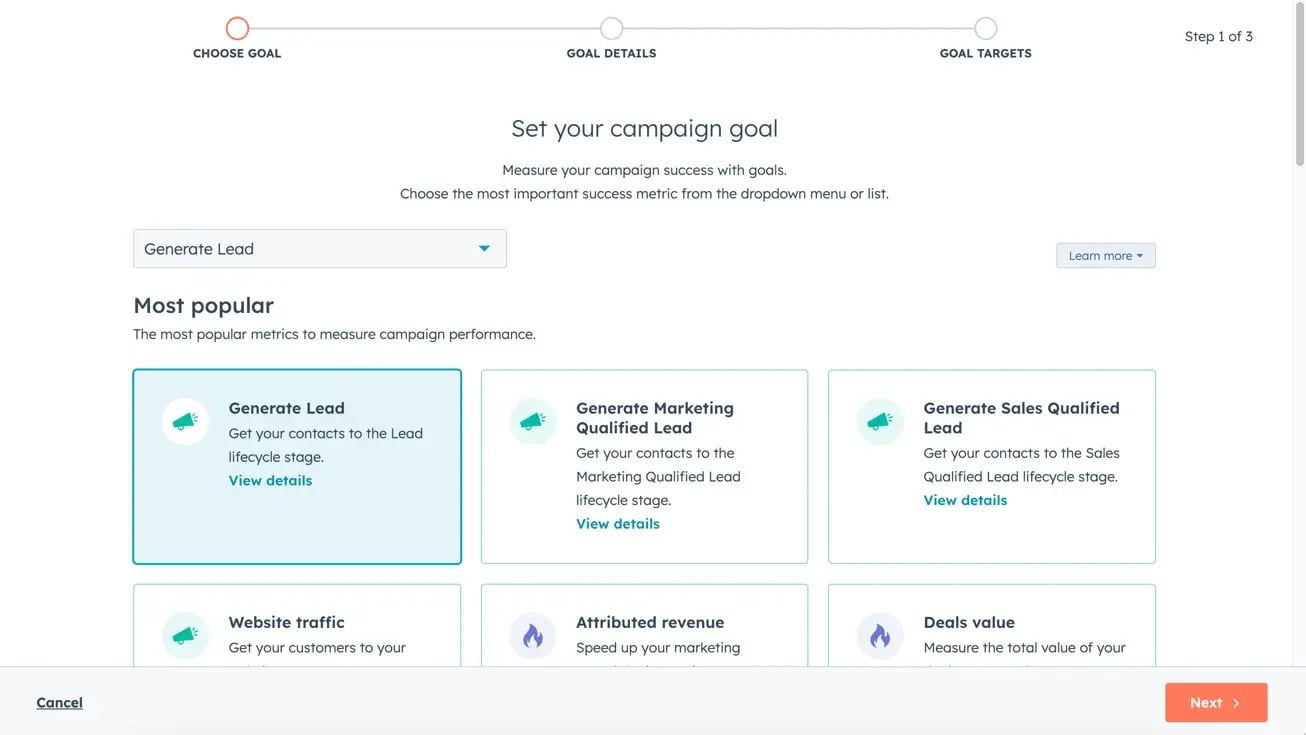The height and width of the screenshot is (735, 1306).
Task: View details for Generate Lead
Action: tap(270, 481)
